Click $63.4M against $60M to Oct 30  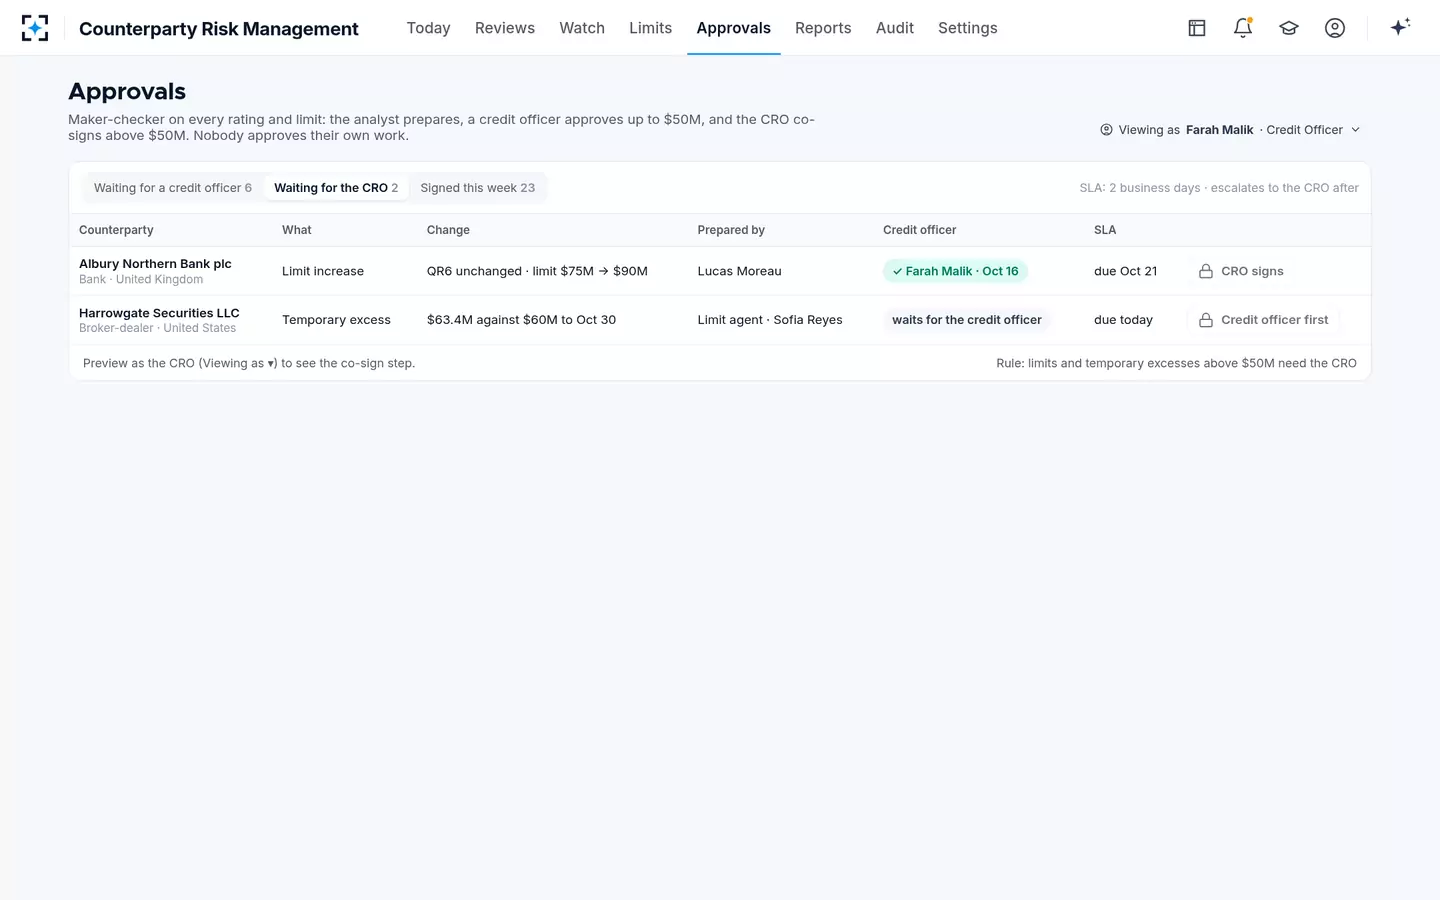pos(521,320)
